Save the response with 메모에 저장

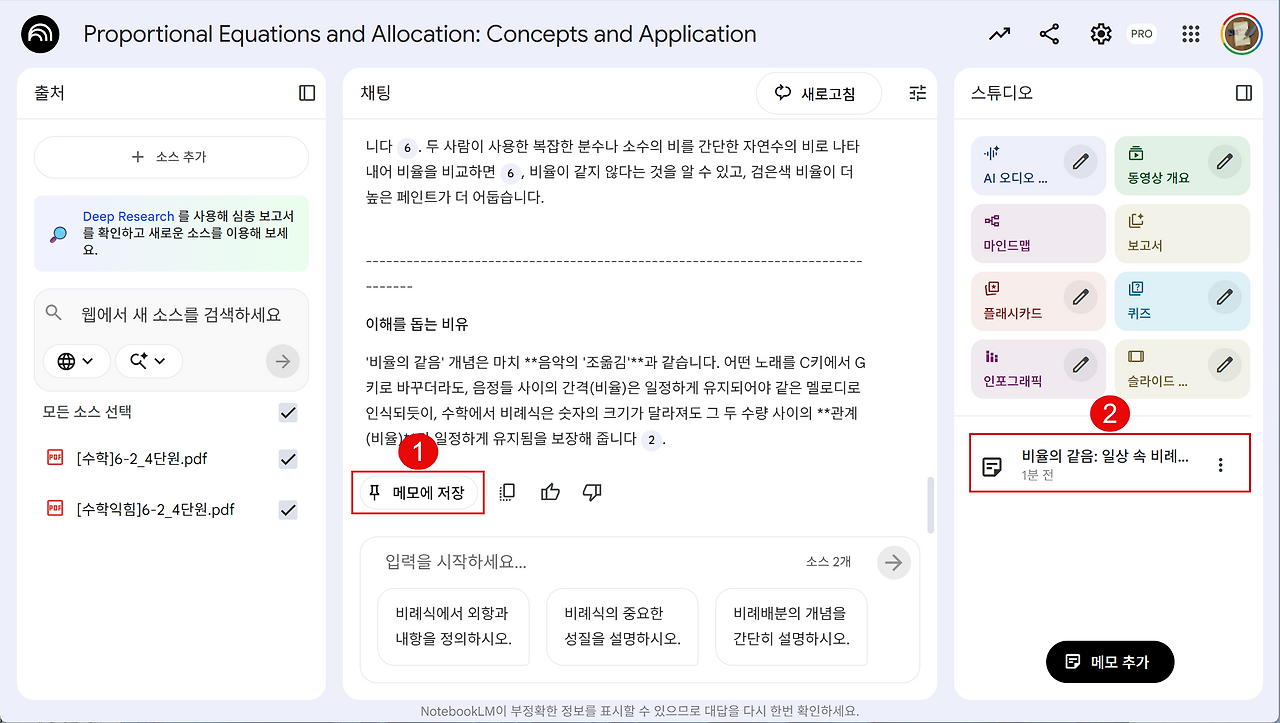[x=417, y=492]
